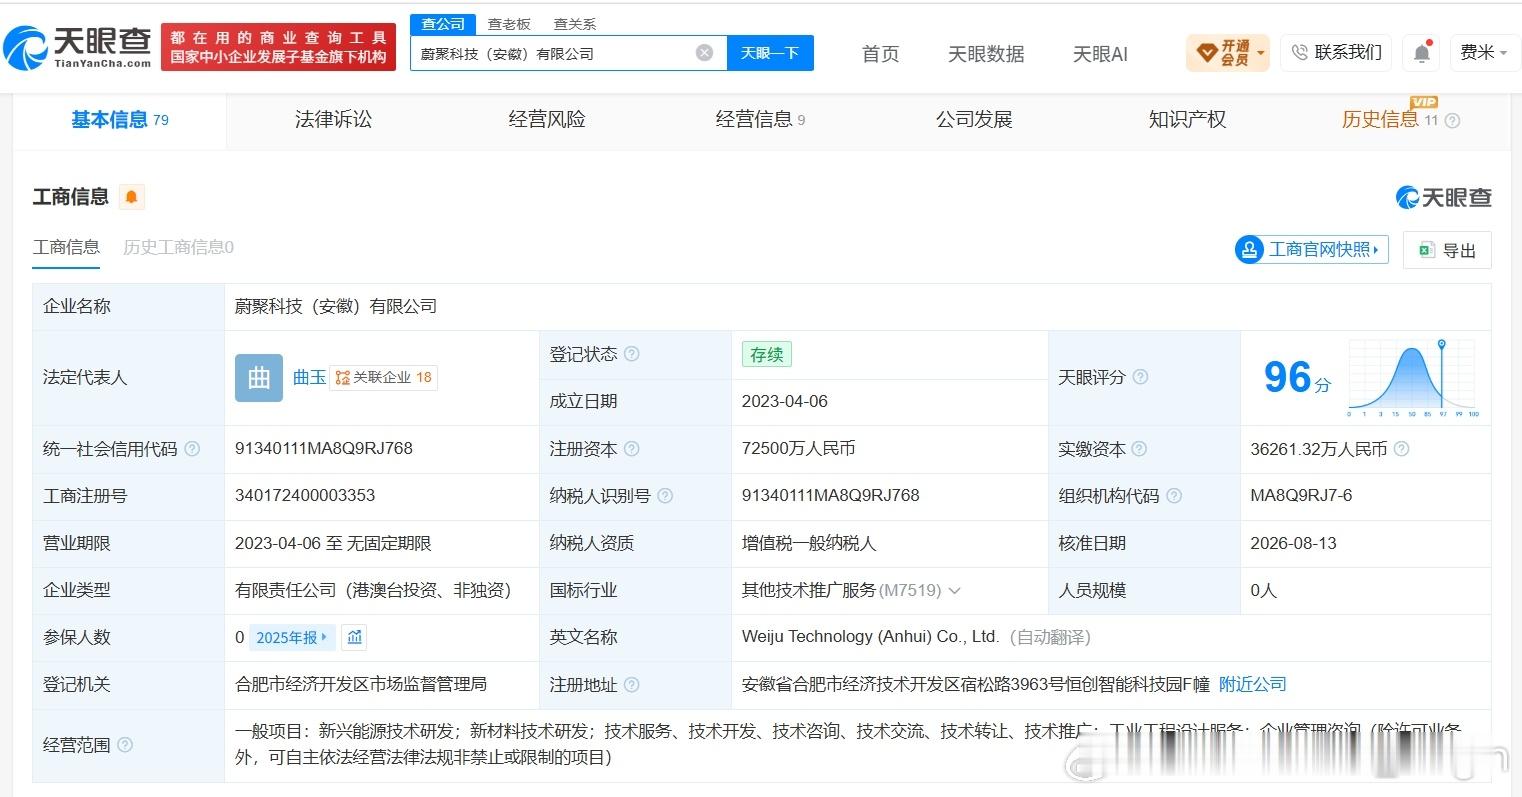The height and width of the screenshot is (797, 1522).
Task: Open the TianYanCha logo homepage
Action: [x=78, y=46]
